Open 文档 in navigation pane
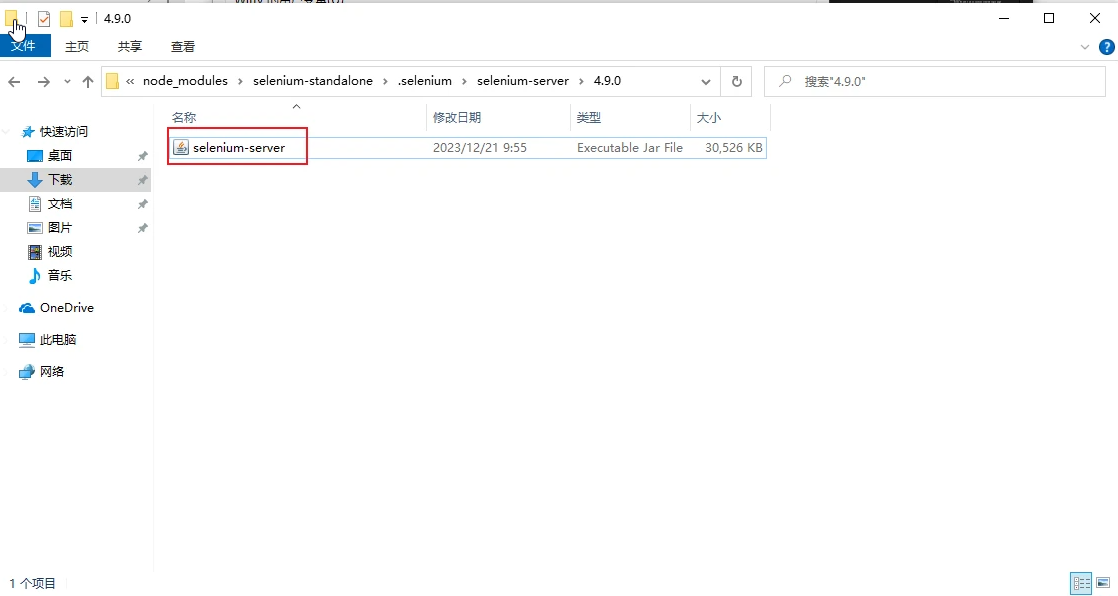Image resolution: width=1118 pixels, height=596 pixels. click(x=60, y=204)
